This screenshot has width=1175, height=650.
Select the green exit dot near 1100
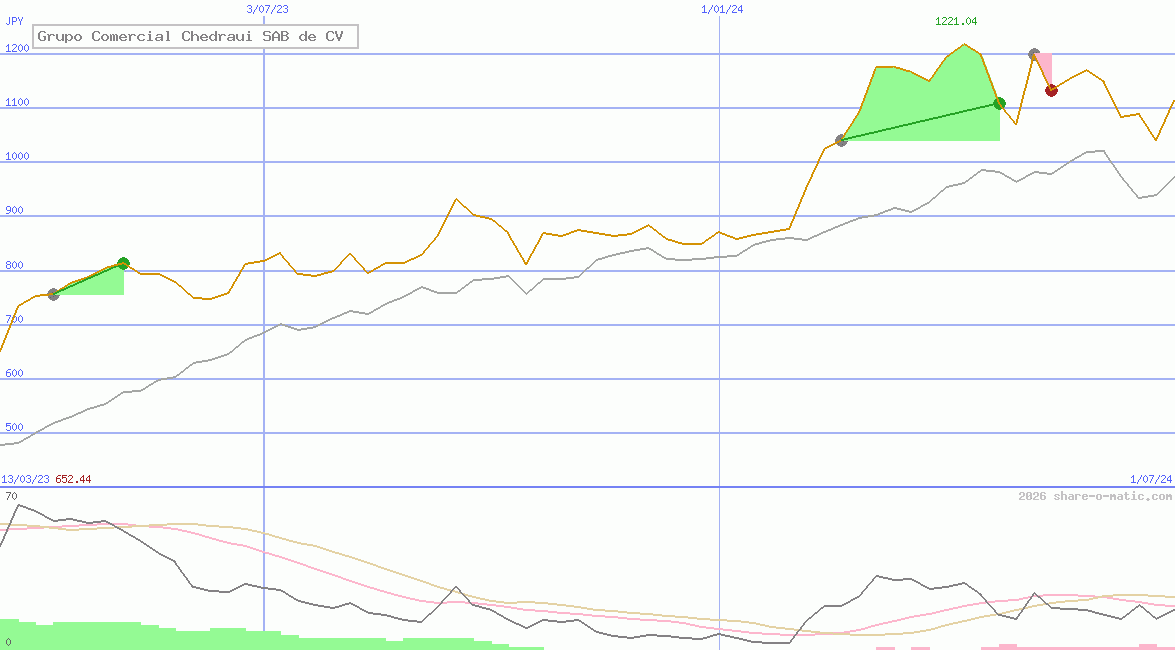click(x=999, y=103)
